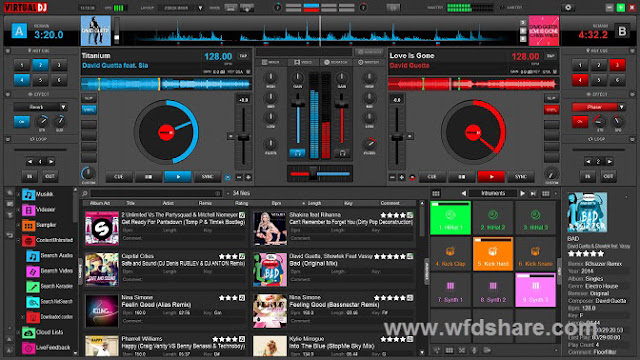The height and width of the screenshot is (360, 640).
Task: Toggle deck A Reverb effect ON button
Action: coord(22,122)
